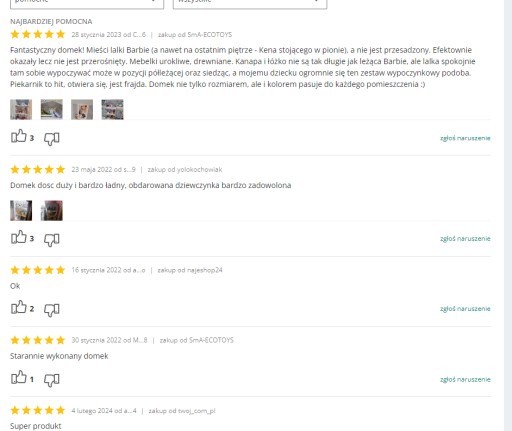Image resolution: width=512 pixels, height=431 pixels.
Task: Thumbs down the 'Domek dosc duży' review
Action: [x=52, y=239]
